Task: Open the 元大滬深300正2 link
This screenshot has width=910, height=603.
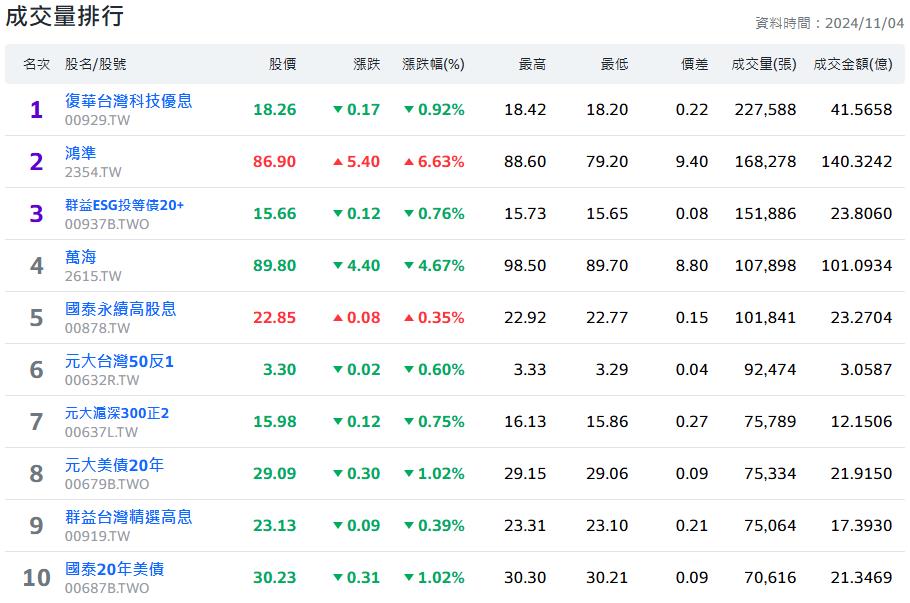Action: 117,413
